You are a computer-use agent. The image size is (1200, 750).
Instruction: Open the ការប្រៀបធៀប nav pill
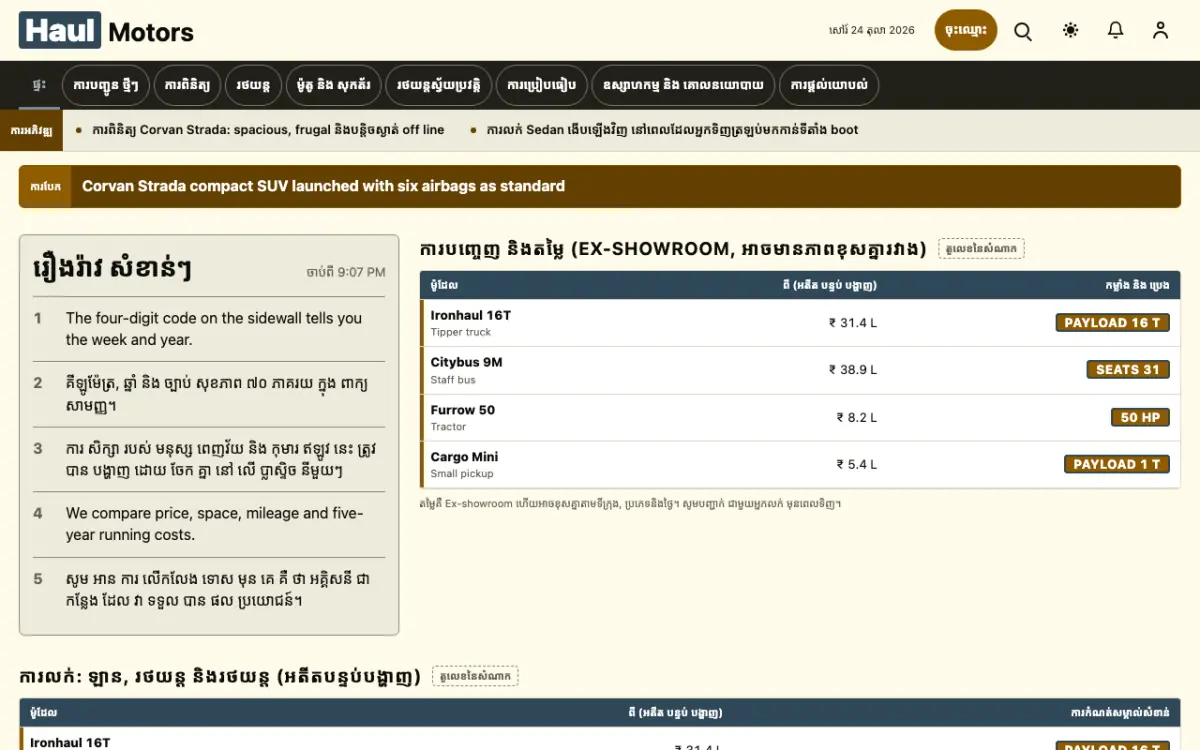point(541,85)
